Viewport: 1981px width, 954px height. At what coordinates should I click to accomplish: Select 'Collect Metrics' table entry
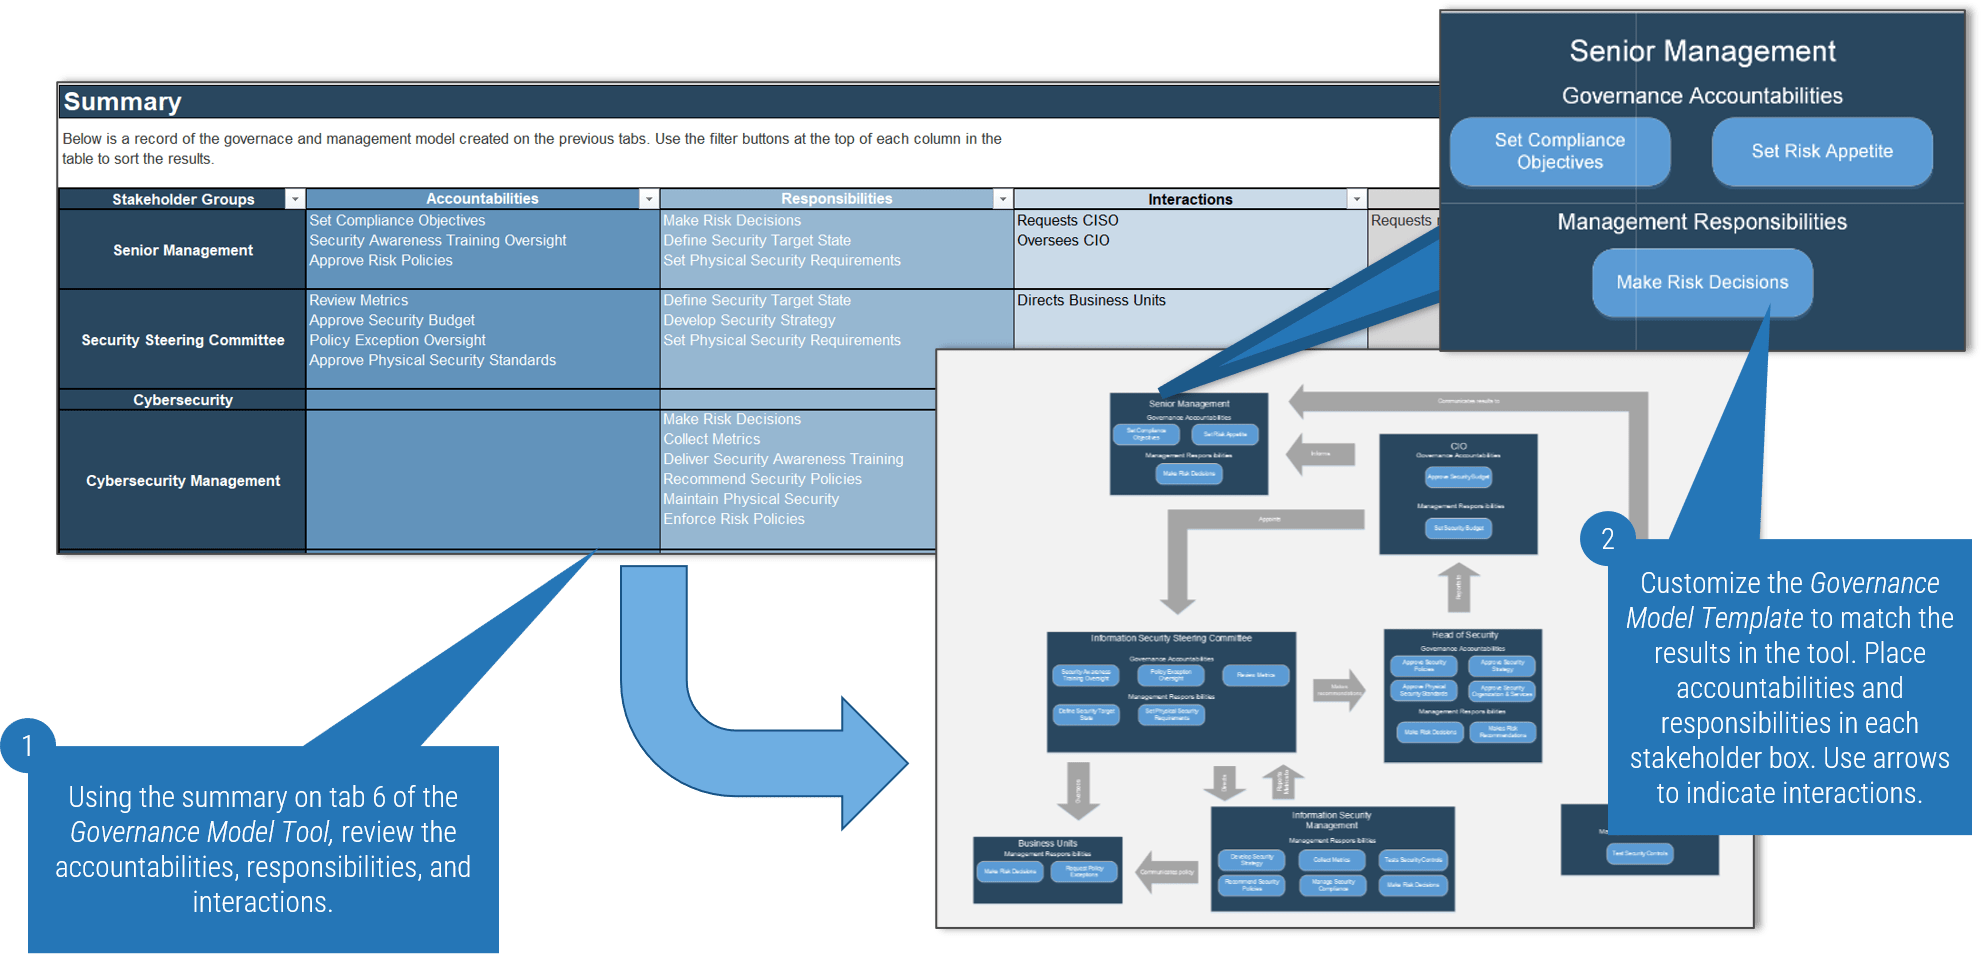point(711,439)
